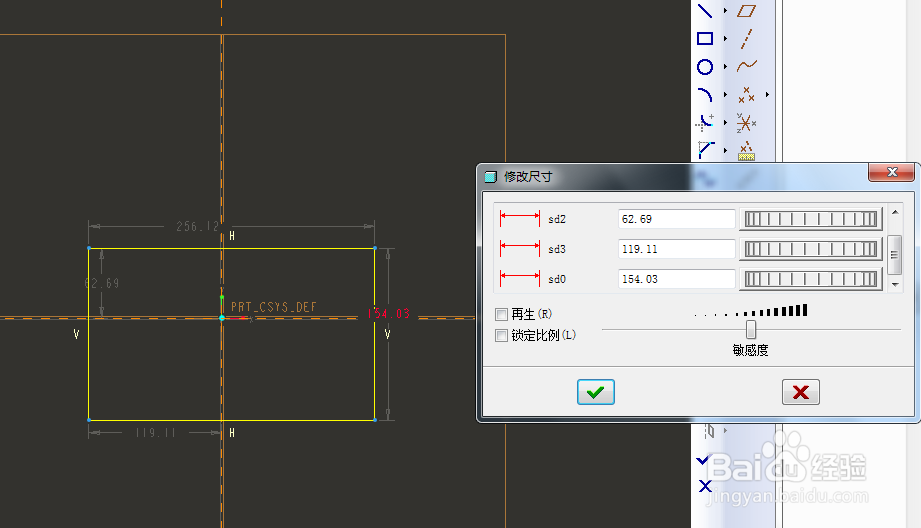Select the 62.69 dimension in sketch

pos(102,283)
